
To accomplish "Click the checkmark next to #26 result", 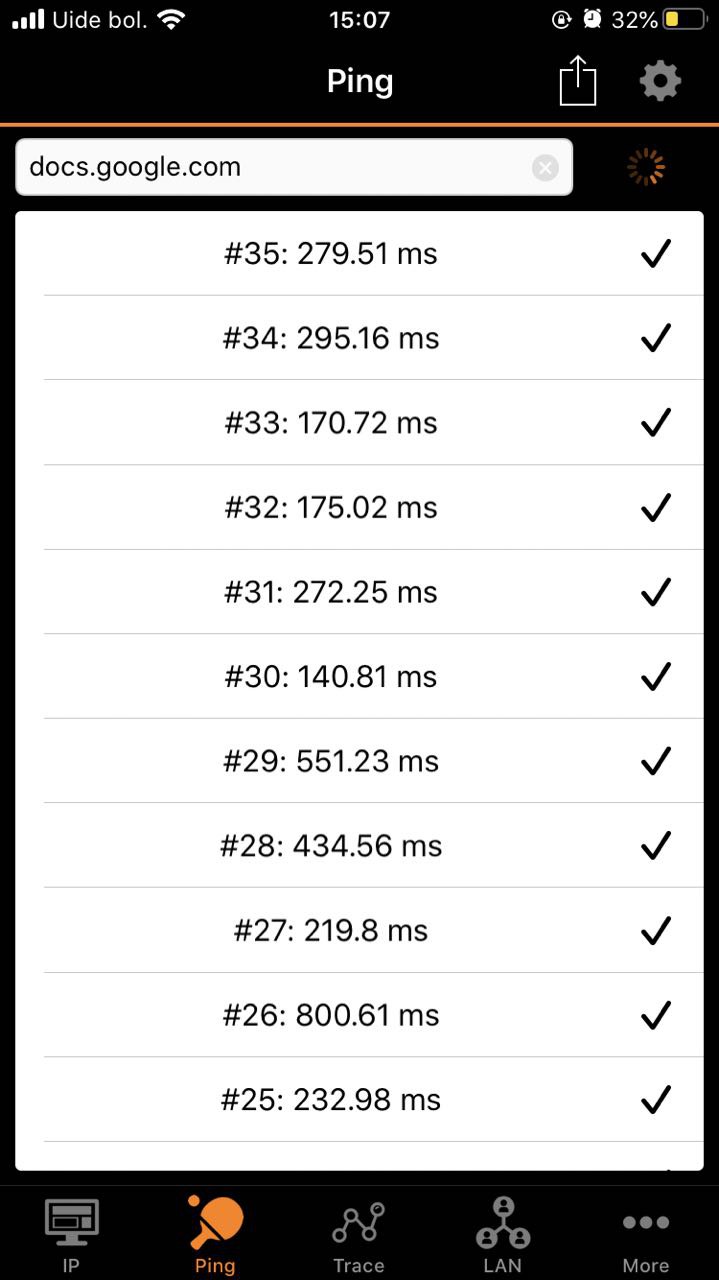I will pyautogui.click(x=655, y=1015).
